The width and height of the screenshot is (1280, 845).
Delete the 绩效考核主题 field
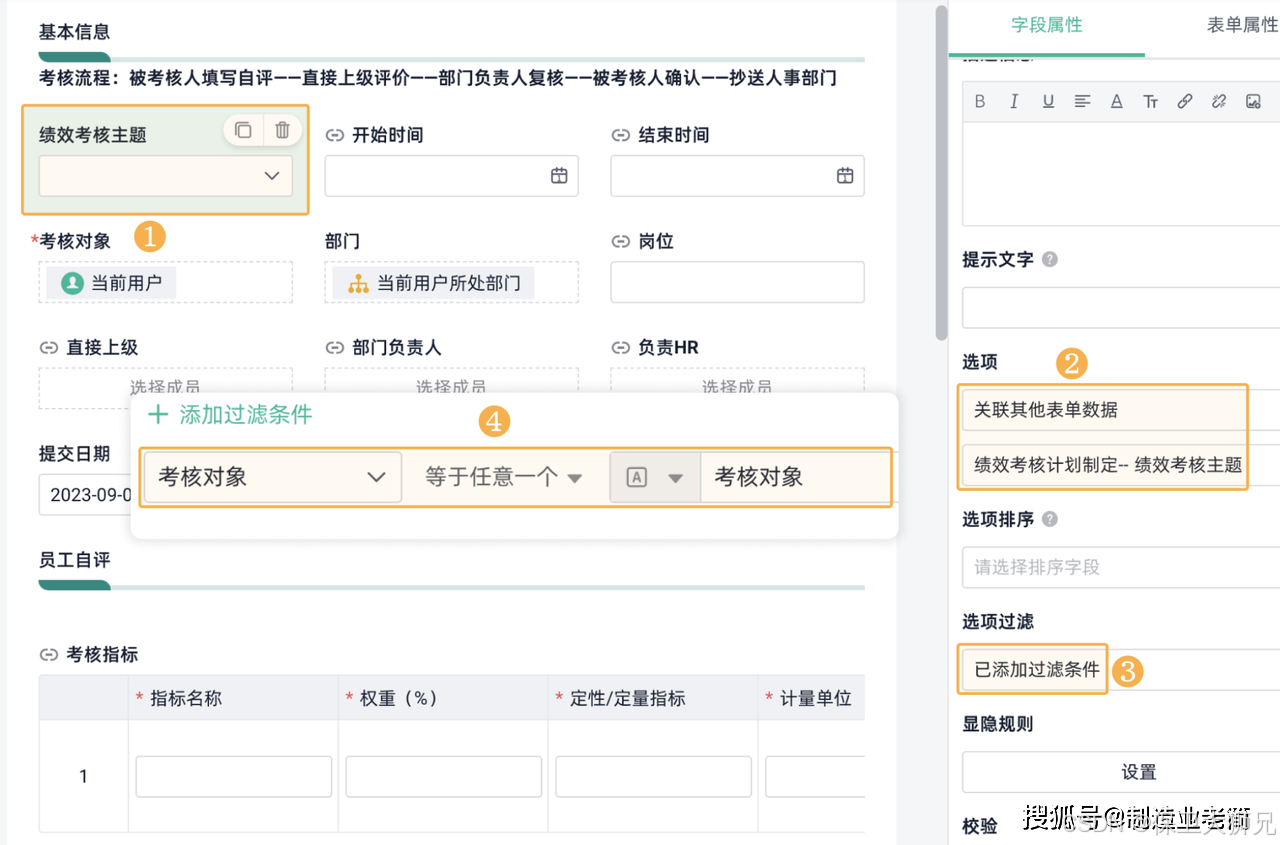pos(283,130)
